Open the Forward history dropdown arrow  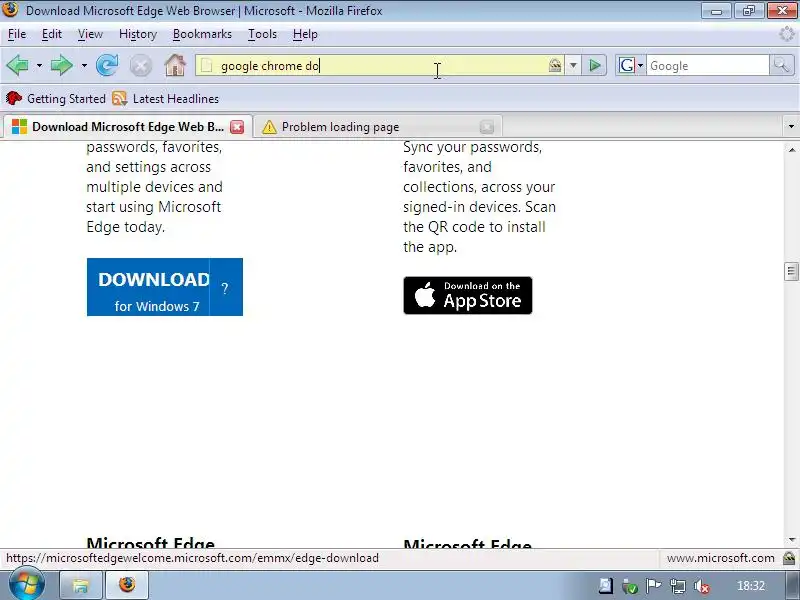tap(84, 66)
